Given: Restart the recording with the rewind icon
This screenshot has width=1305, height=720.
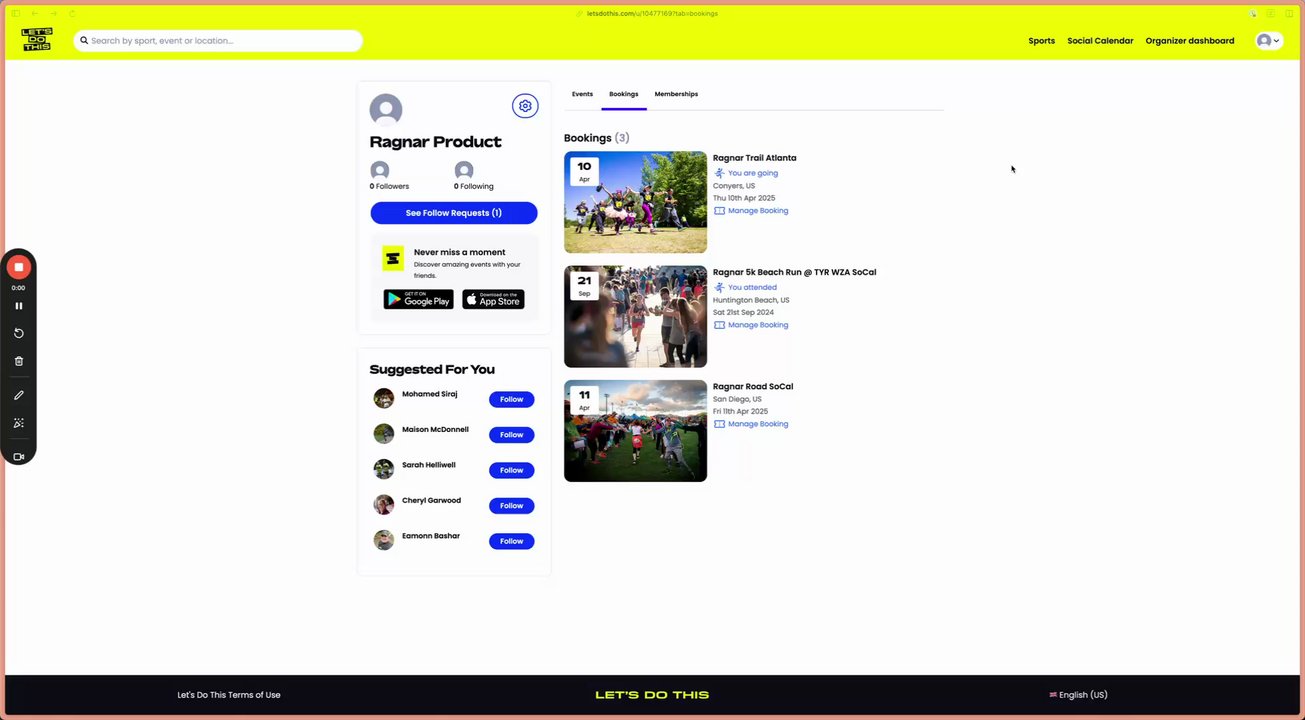Looking at the screenshot, I should click(x=18, y=333).
